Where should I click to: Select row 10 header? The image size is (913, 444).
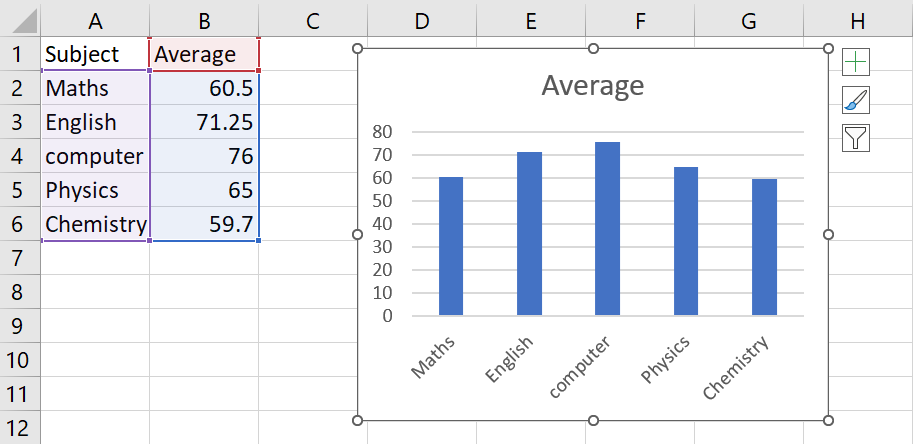[x=20, y=360]
